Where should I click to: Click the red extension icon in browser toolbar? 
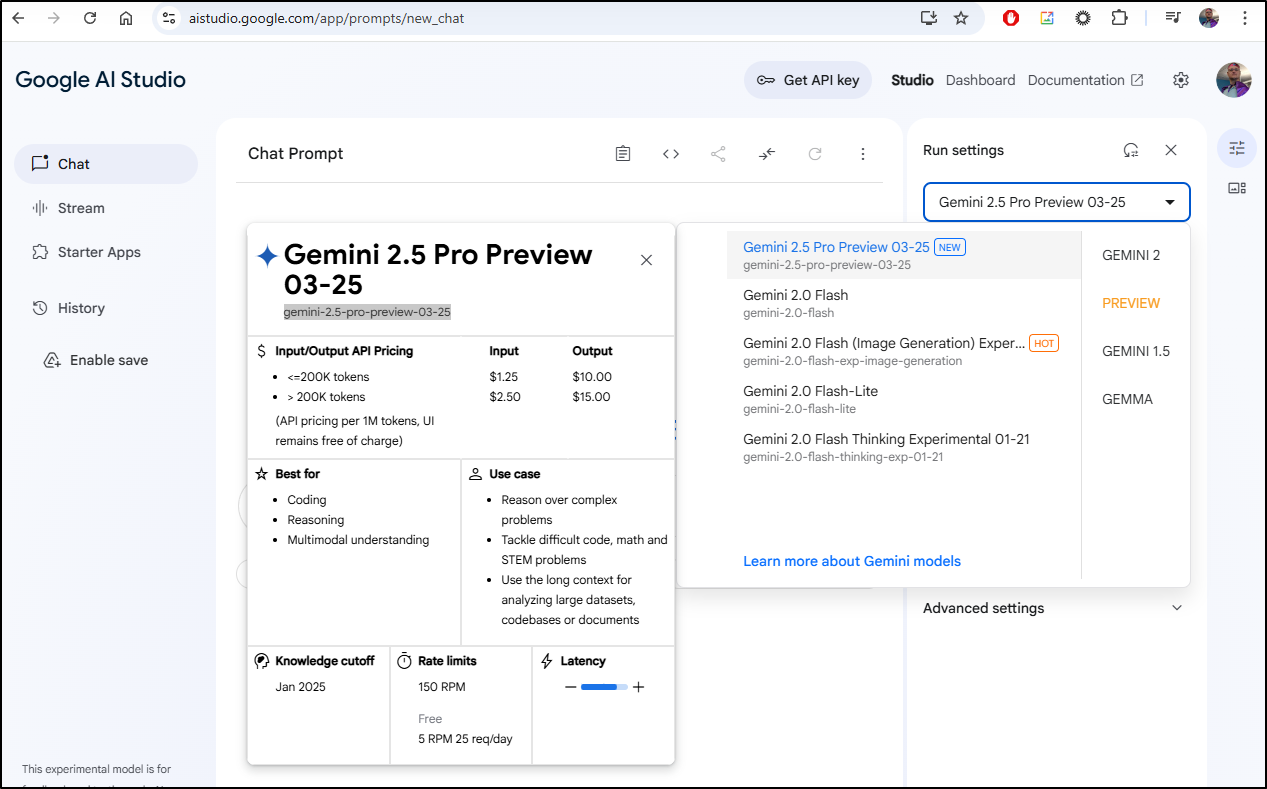[x=1011, y=18]
